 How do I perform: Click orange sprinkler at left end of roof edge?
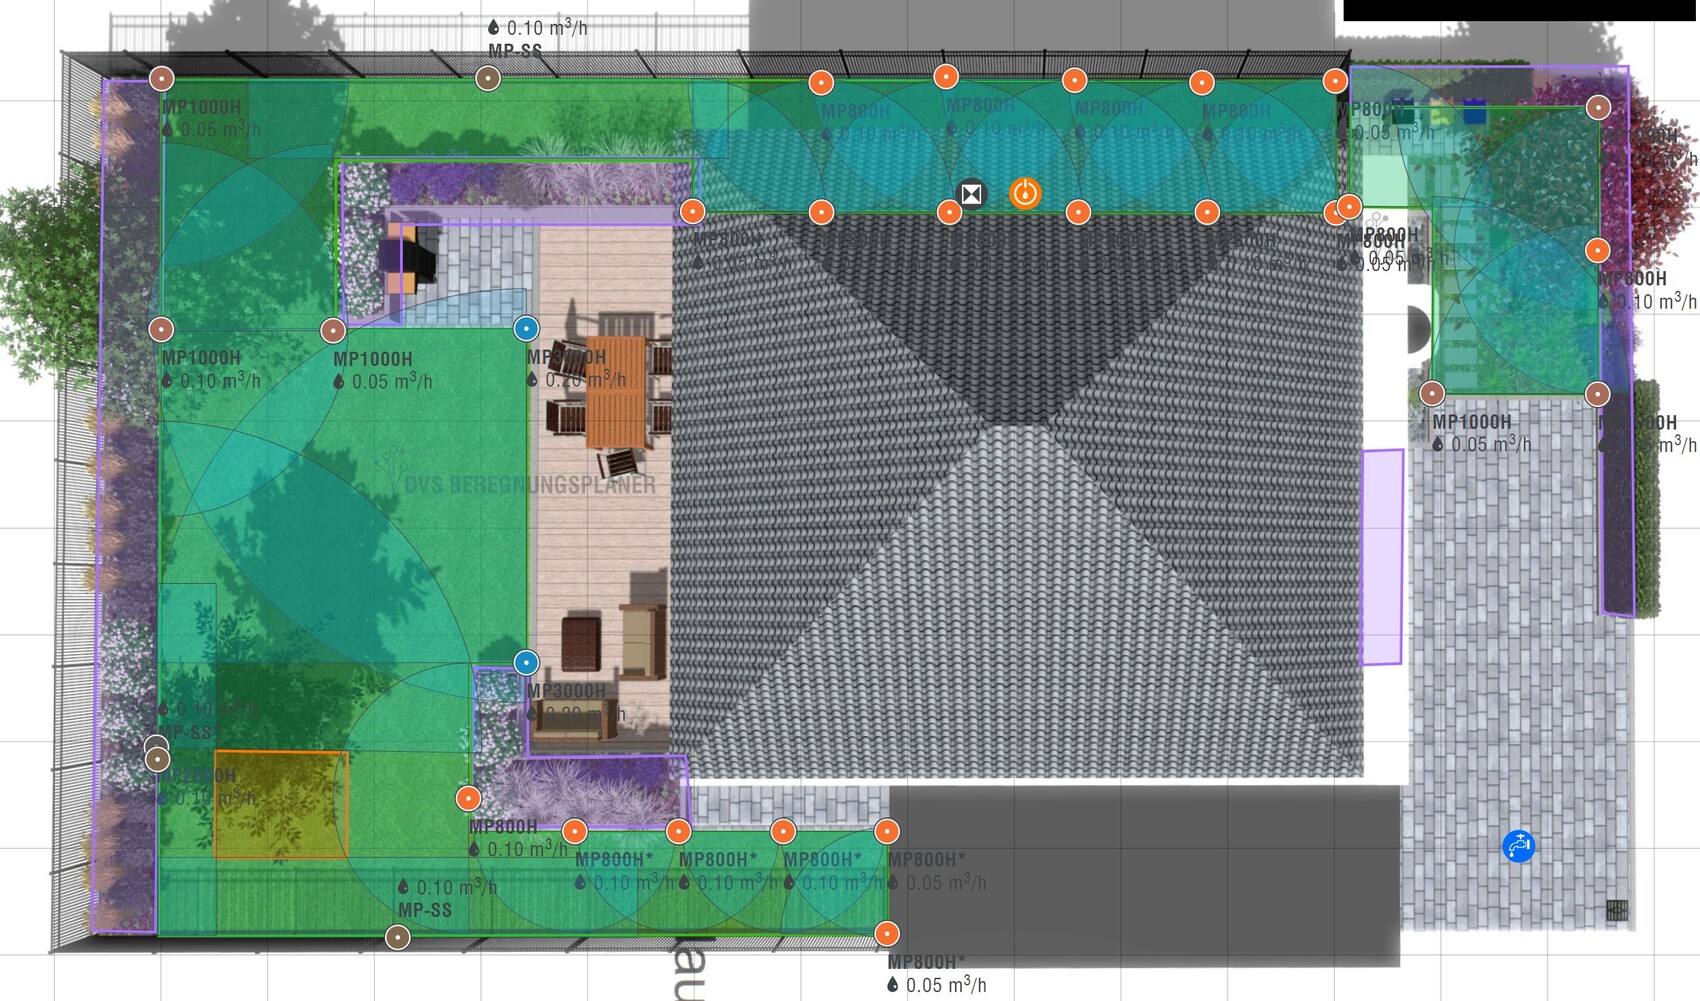692,211
